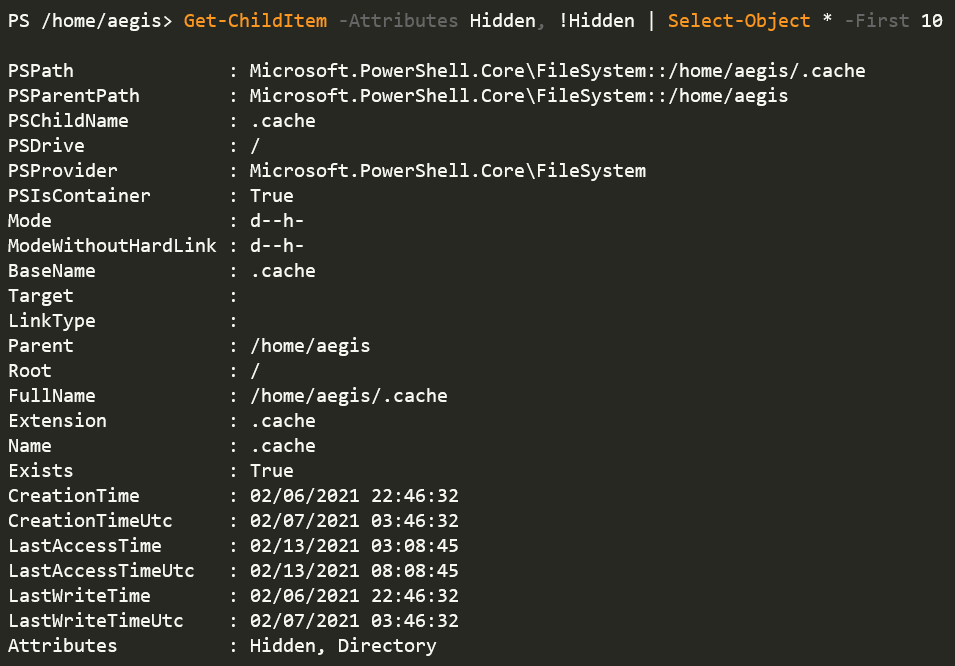Click the LastWriteTime property label
Viewport: 955px width, 666px height.
click(79, 595)
